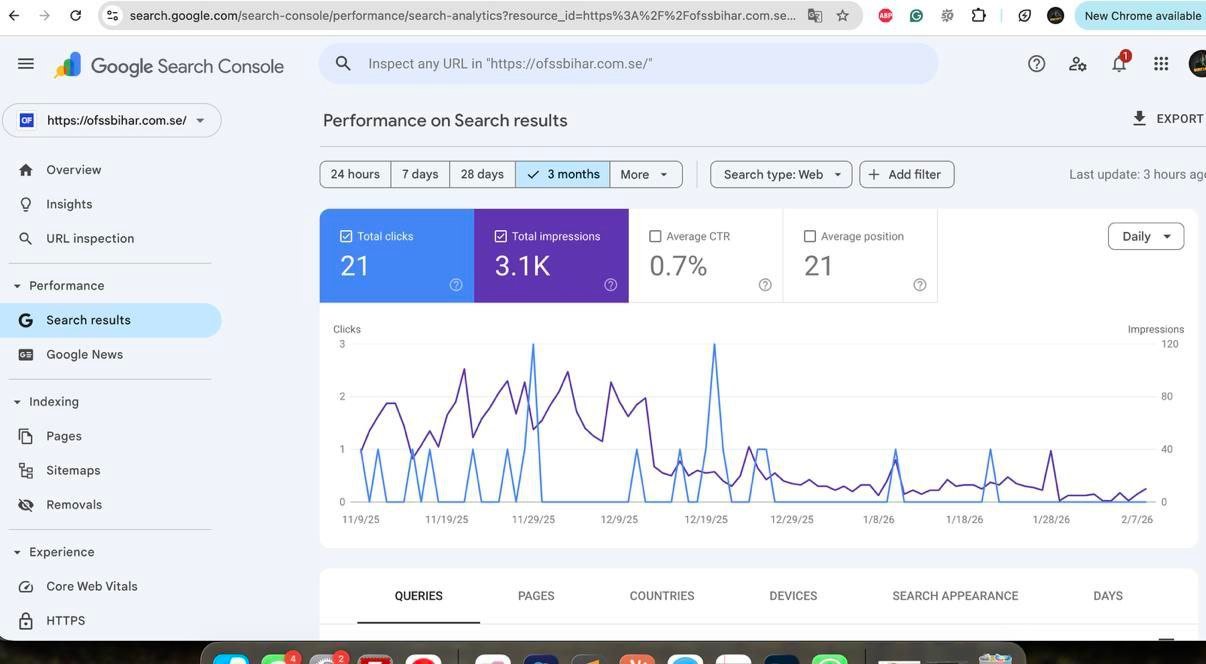Image resolution: width=1206 pixels, height=664 pixels.
Task: Click the Inspect any URL search field
Action: click(x=640, y=64)
